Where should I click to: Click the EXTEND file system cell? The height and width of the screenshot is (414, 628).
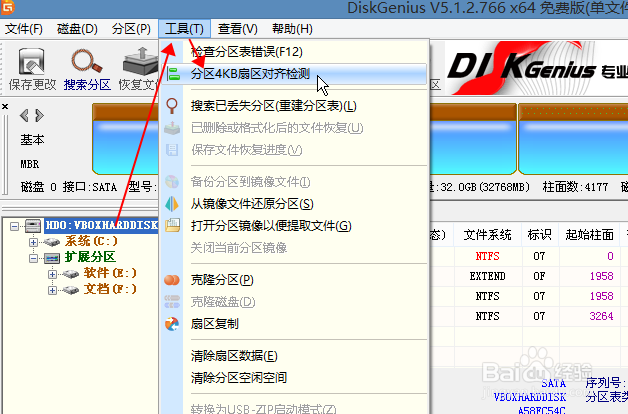tap(487, 276)
